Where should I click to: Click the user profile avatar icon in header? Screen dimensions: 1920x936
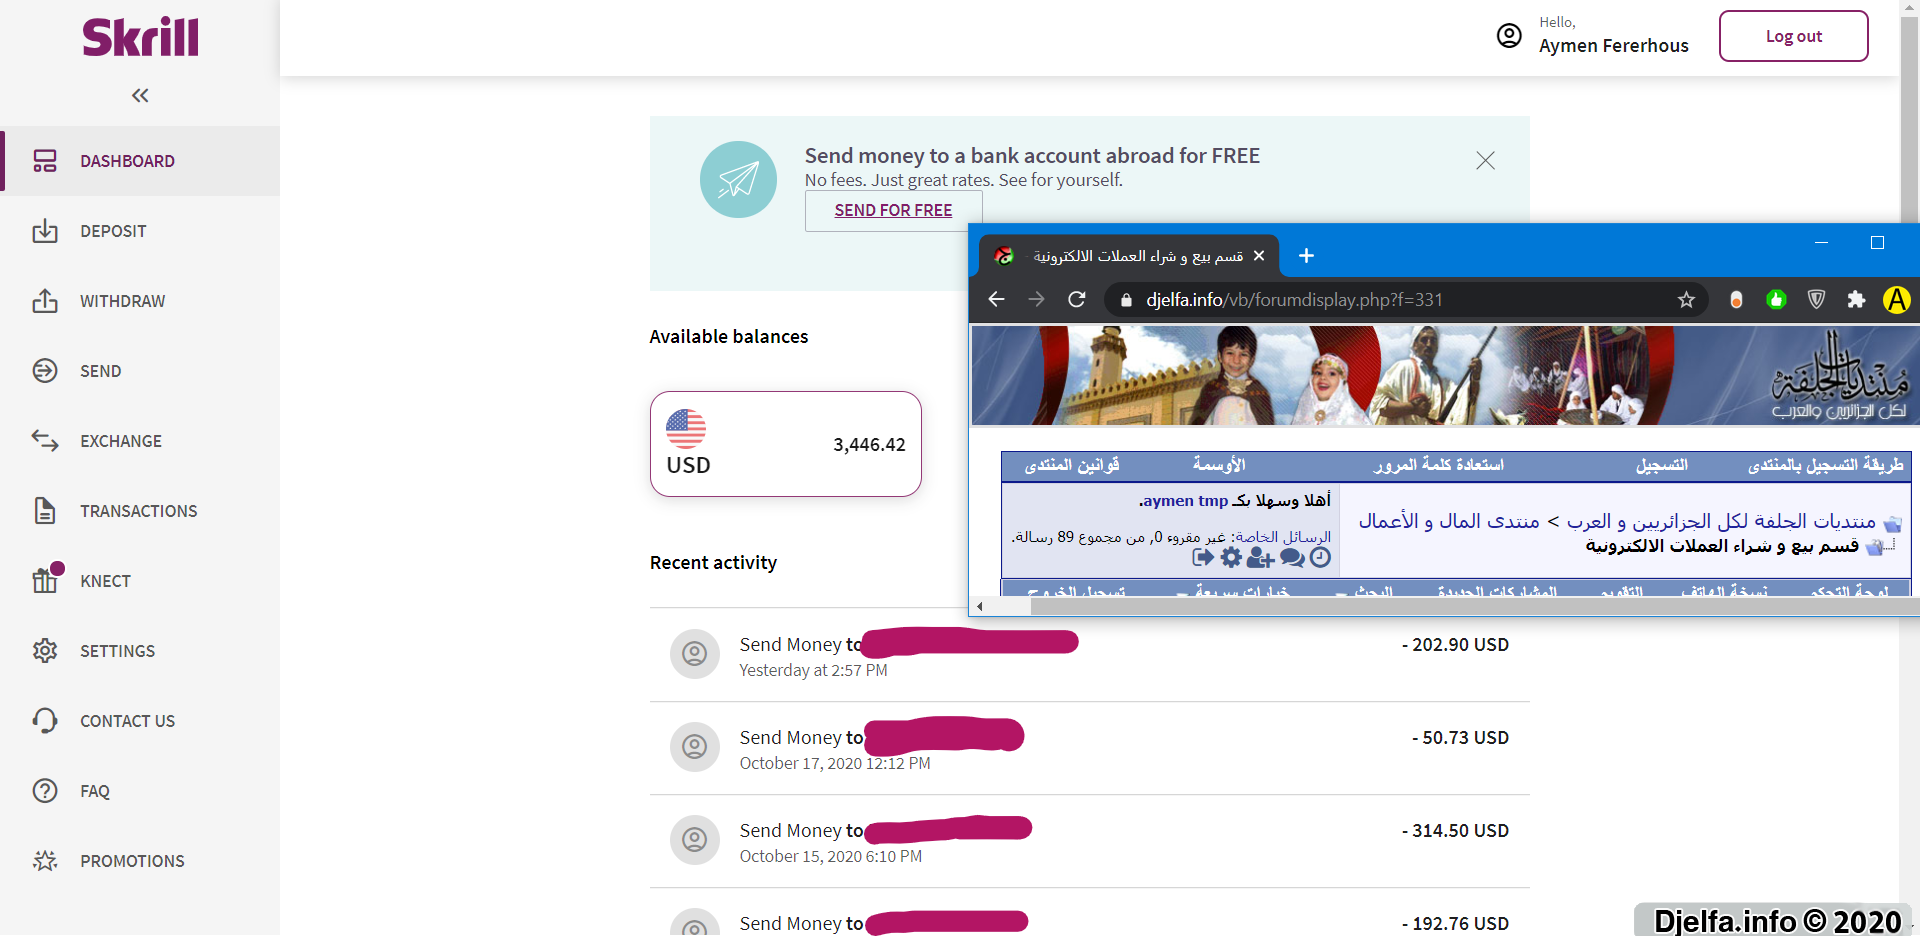(1509, 36)
